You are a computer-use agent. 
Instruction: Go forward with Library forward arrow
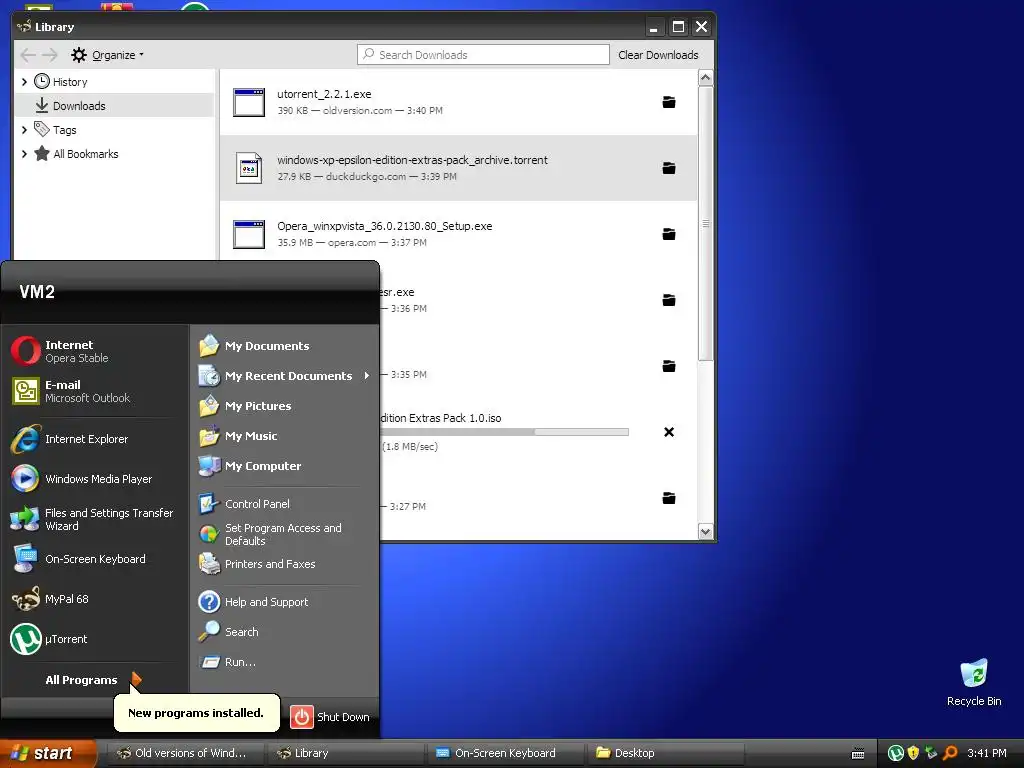click(50, 55)
